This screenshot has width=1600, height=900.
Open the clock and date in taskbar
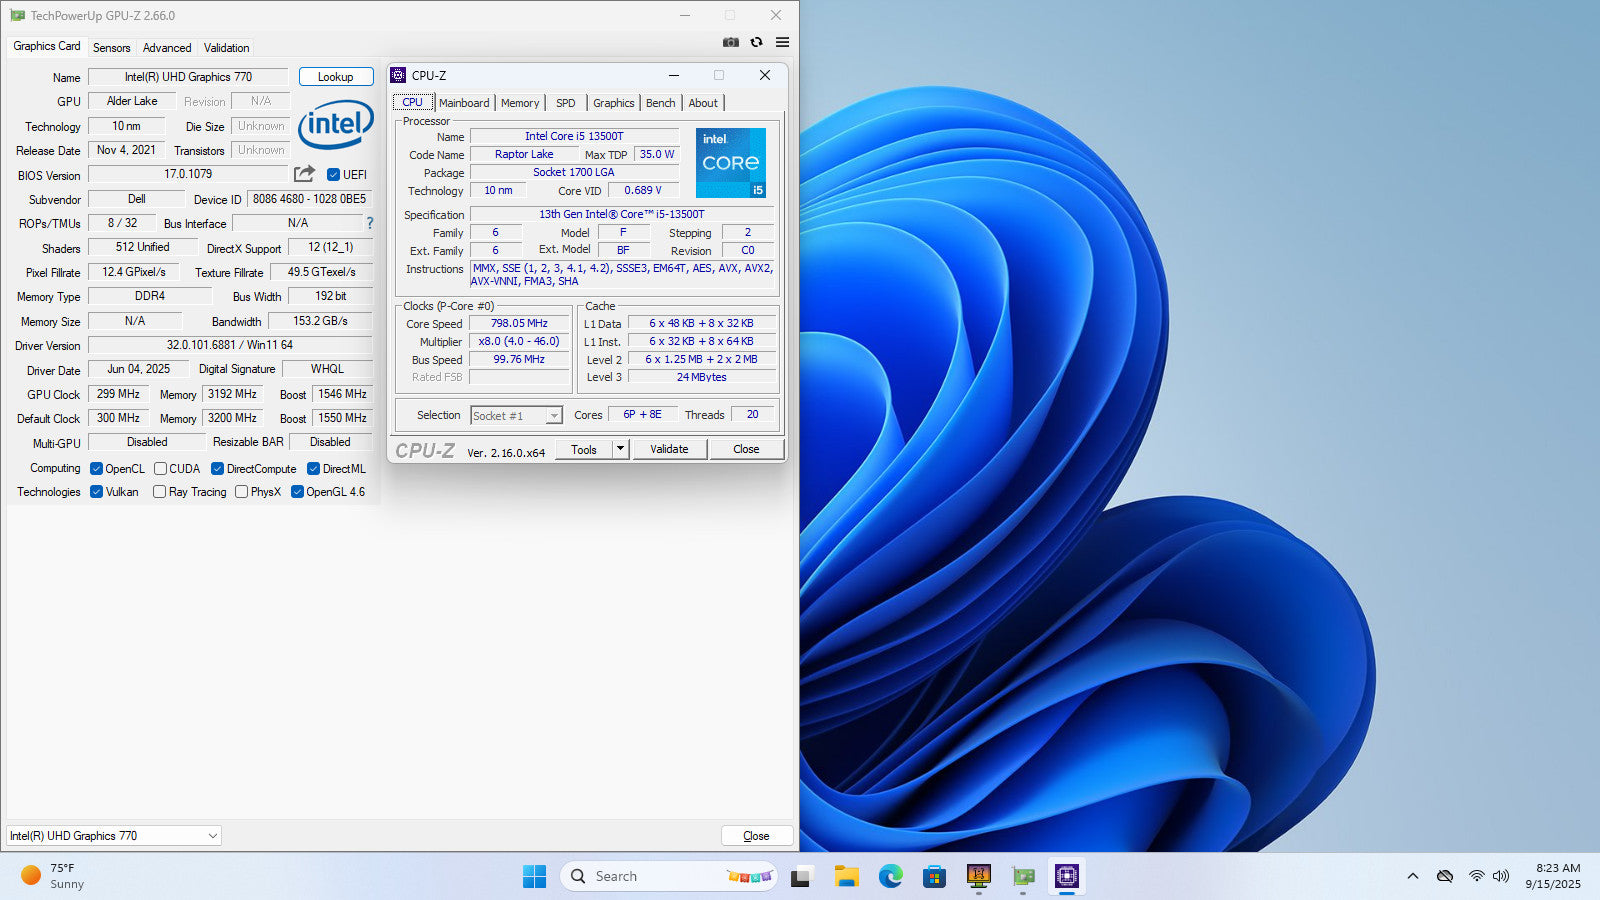point(1553,876)
